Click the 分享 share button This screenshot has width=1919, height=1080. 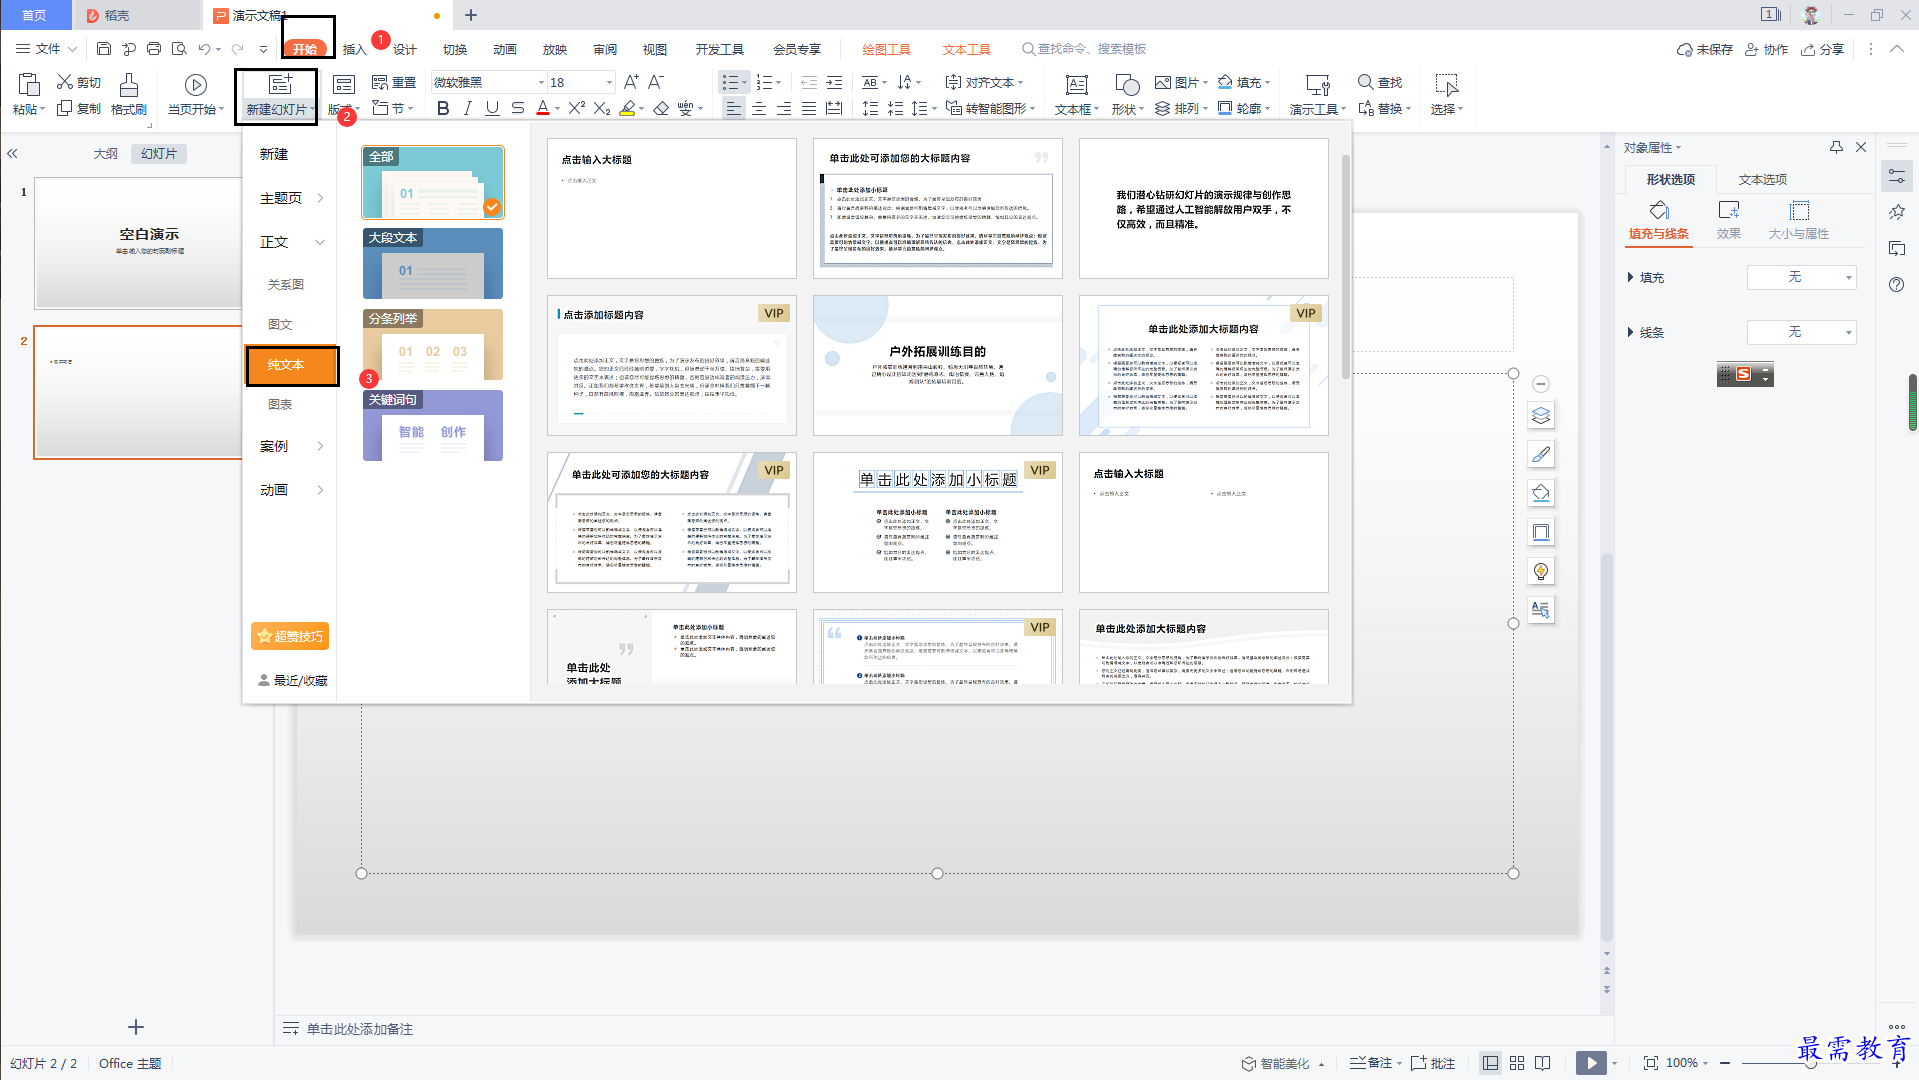click(1822, 49)
